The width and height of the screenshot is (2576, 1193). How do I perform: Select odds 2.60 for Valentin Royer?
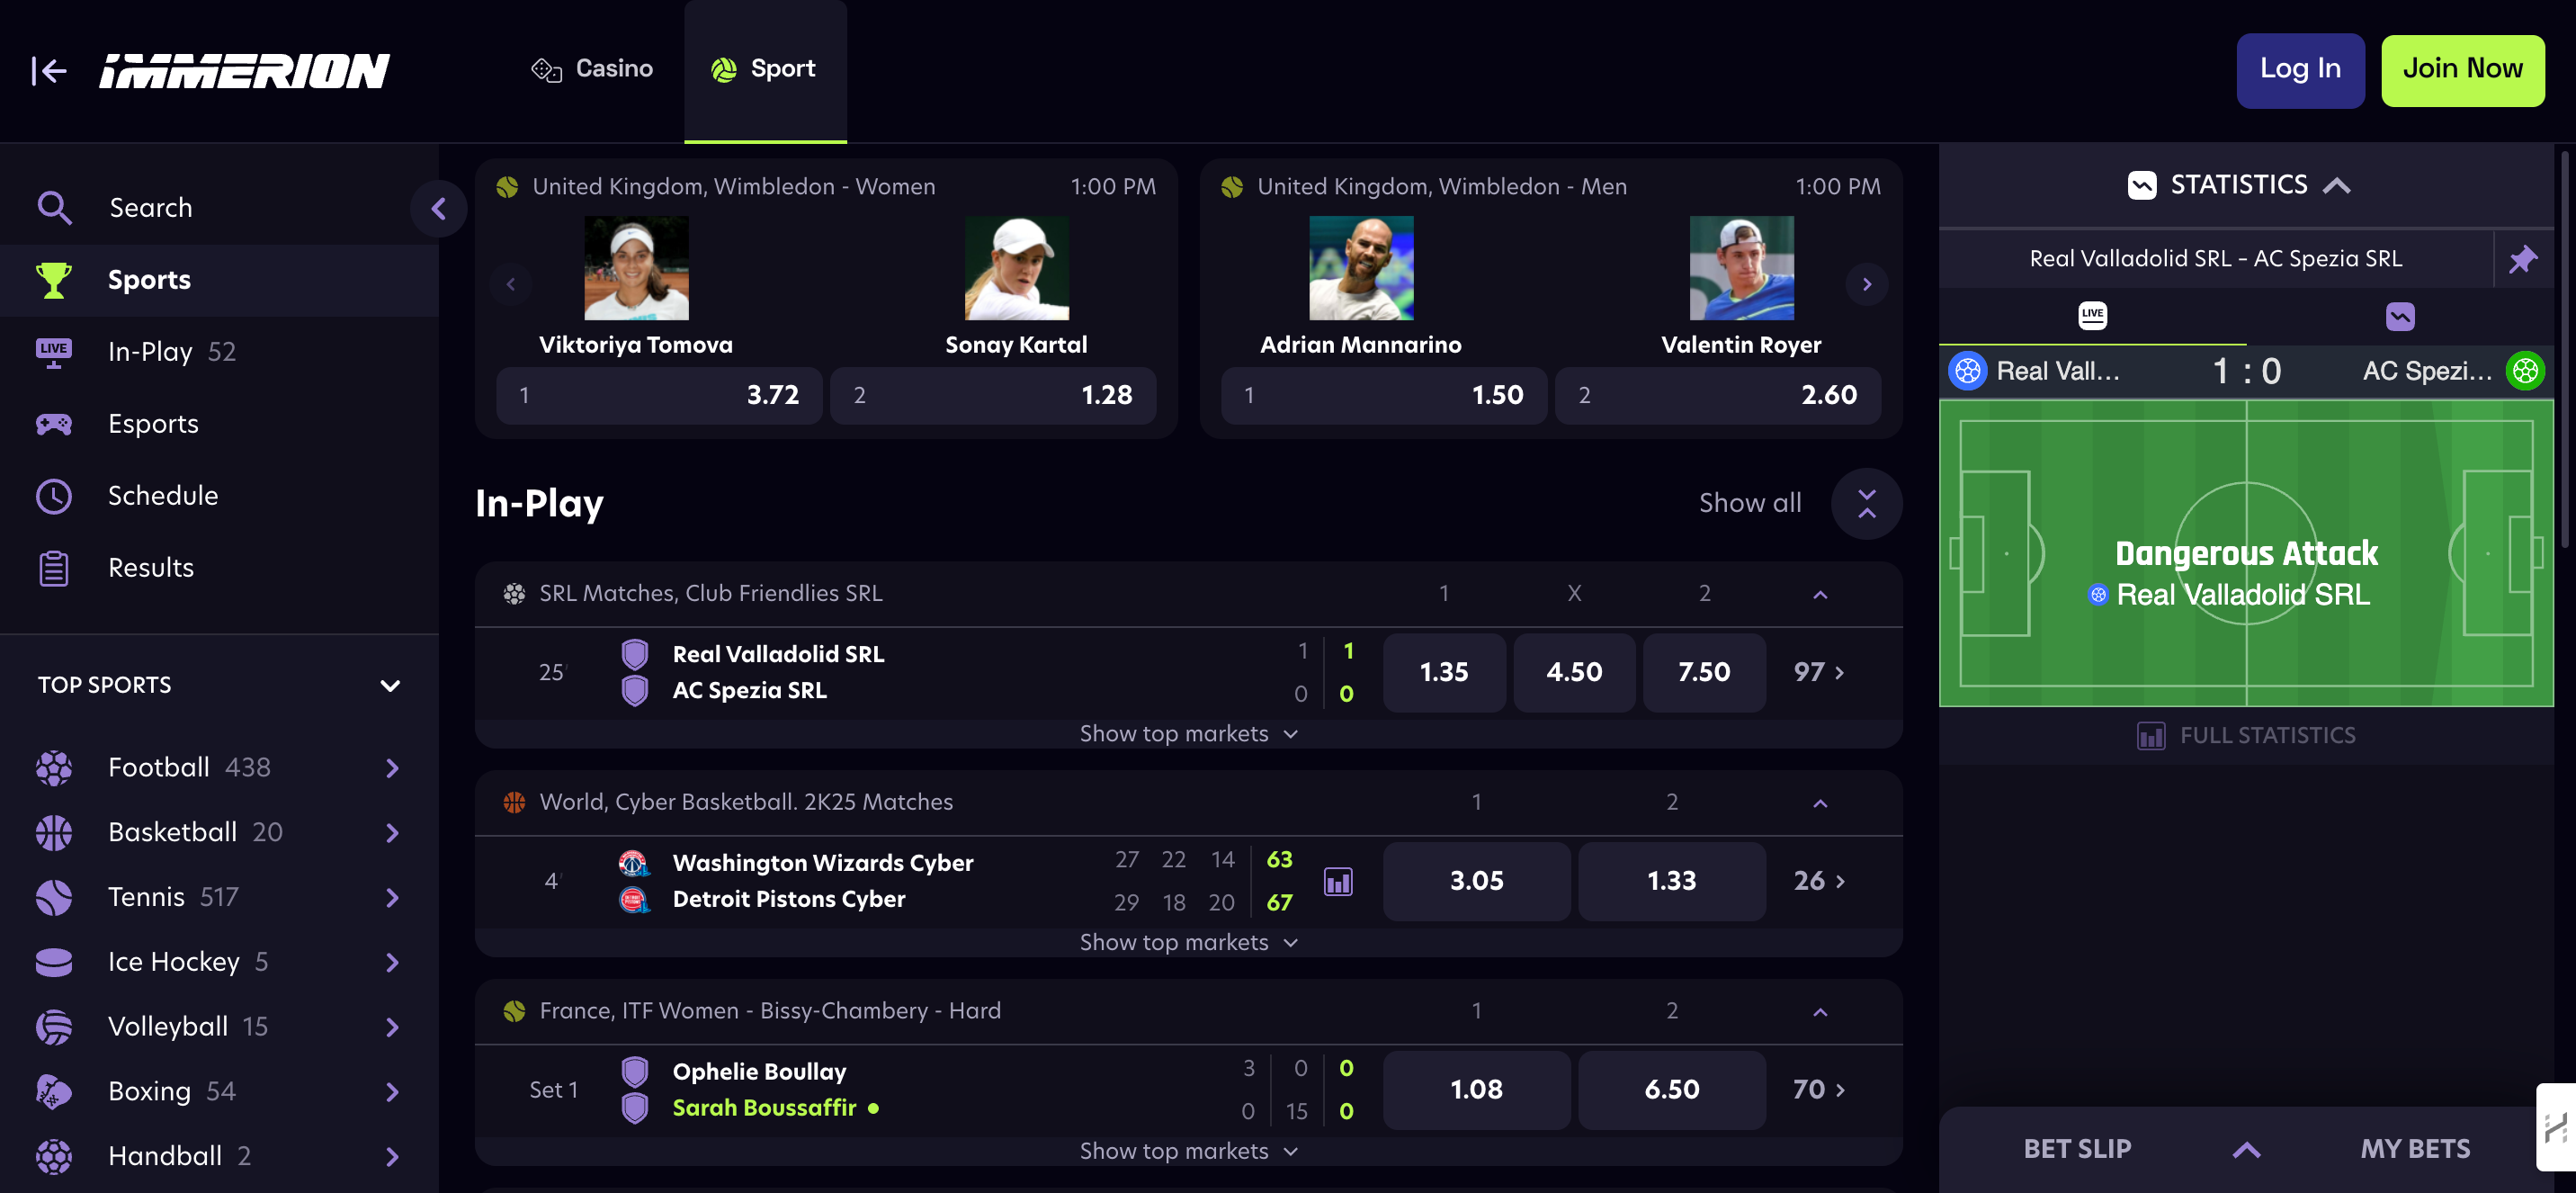tap(1718, 395)
